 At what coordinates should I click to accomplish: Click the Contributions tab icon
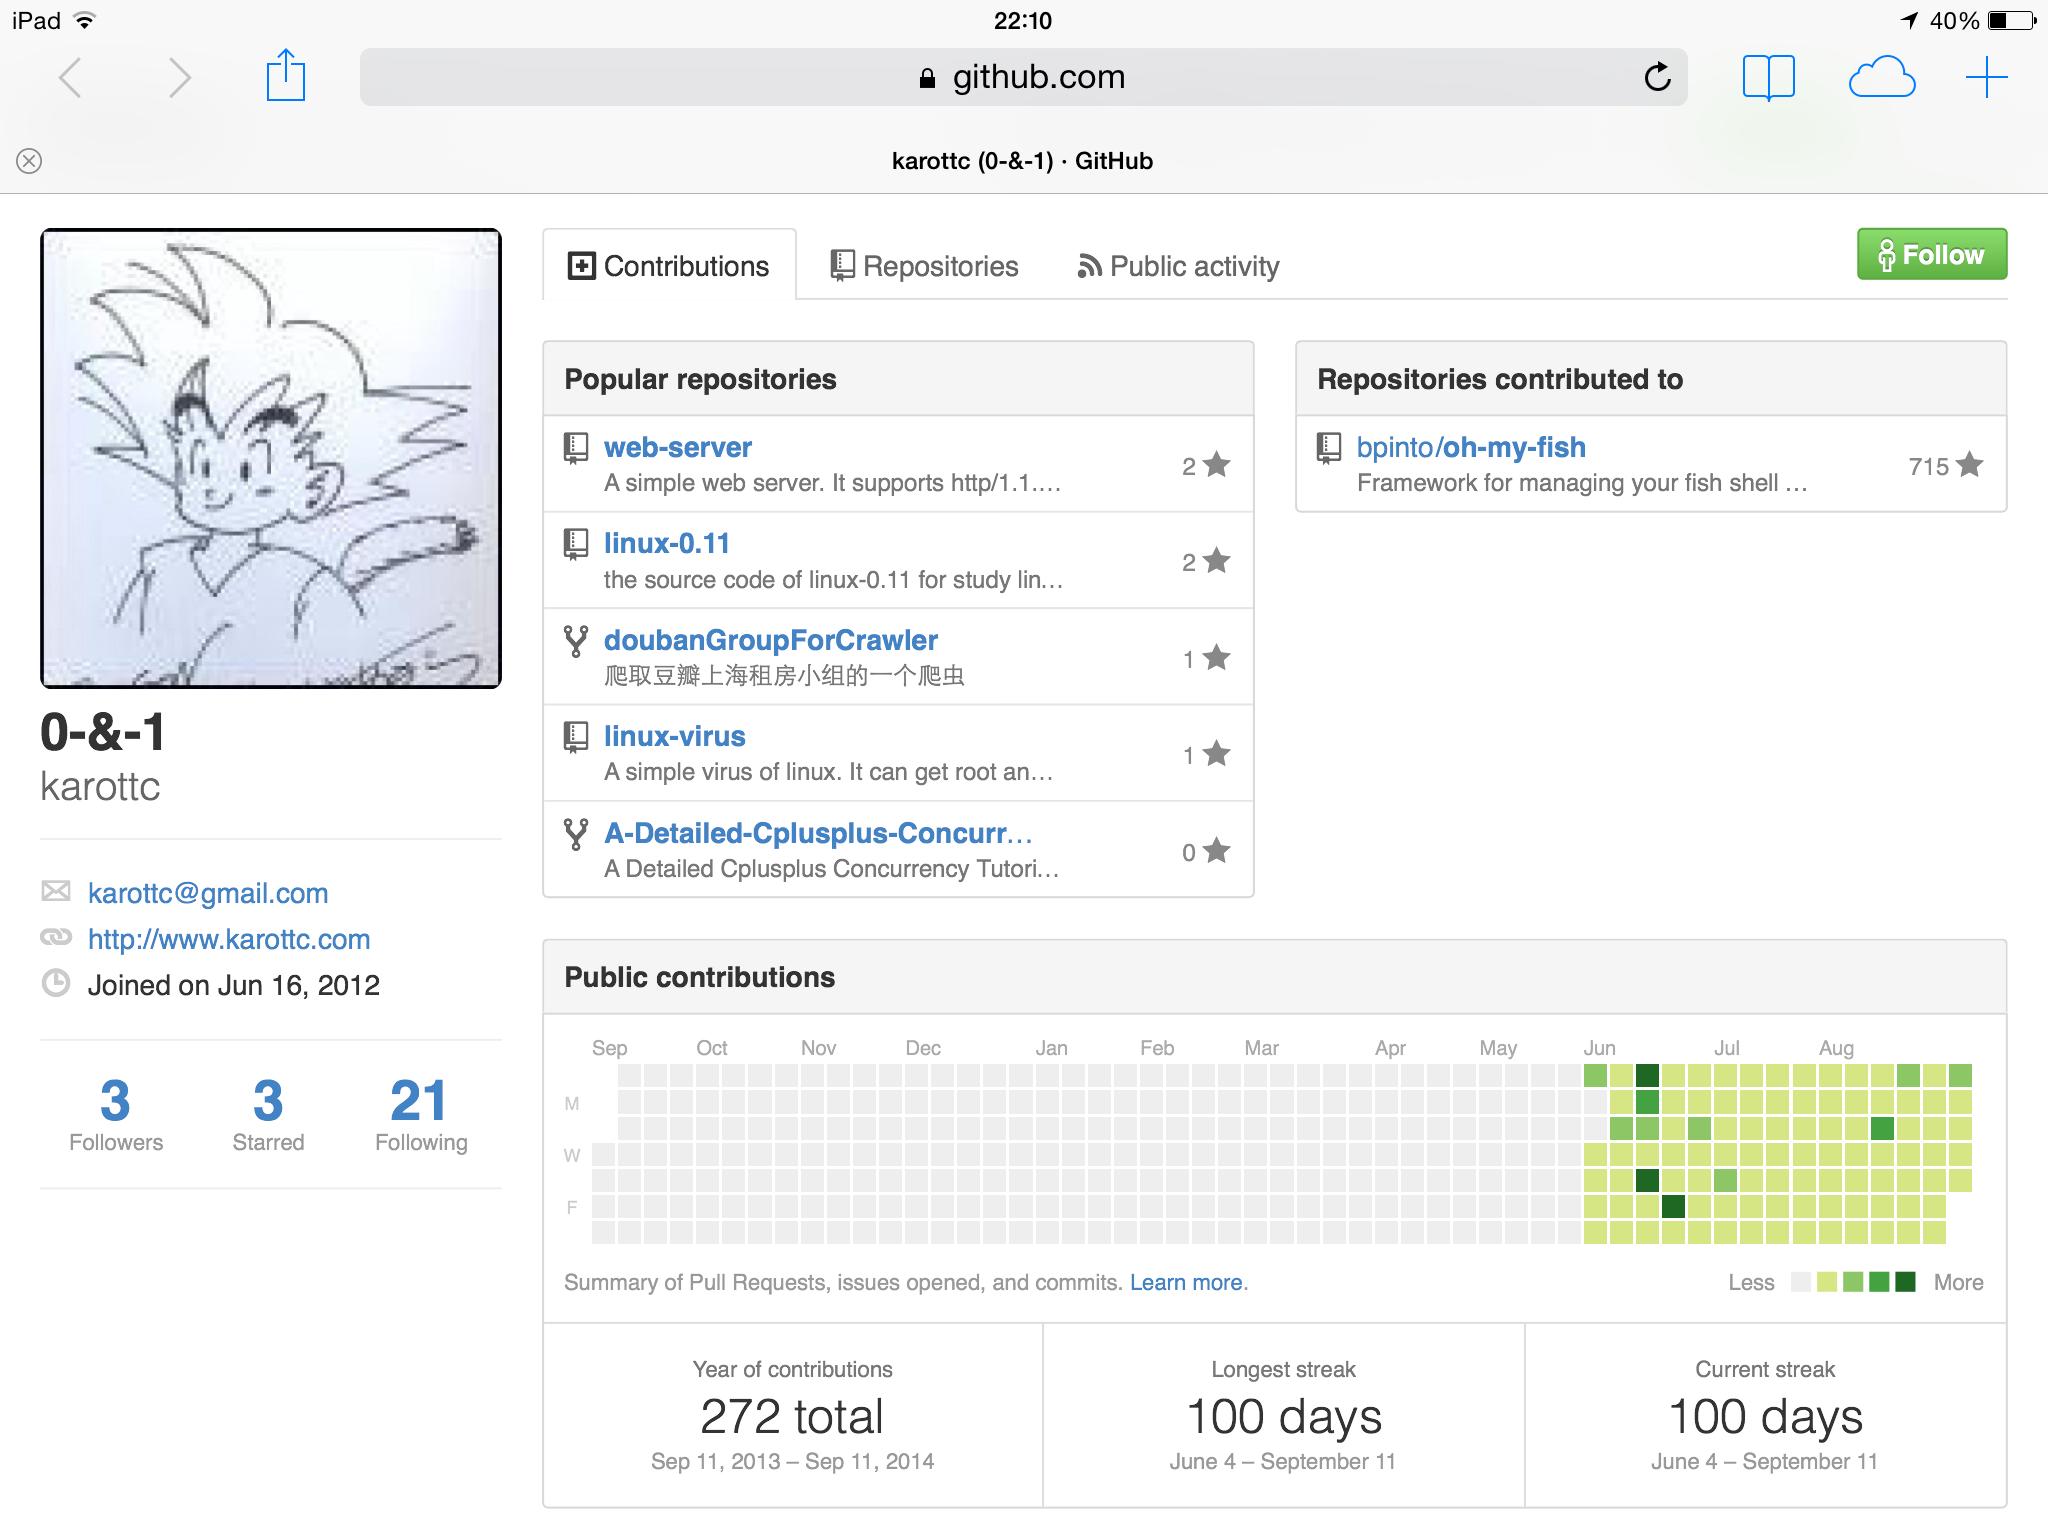coord(581,266)
